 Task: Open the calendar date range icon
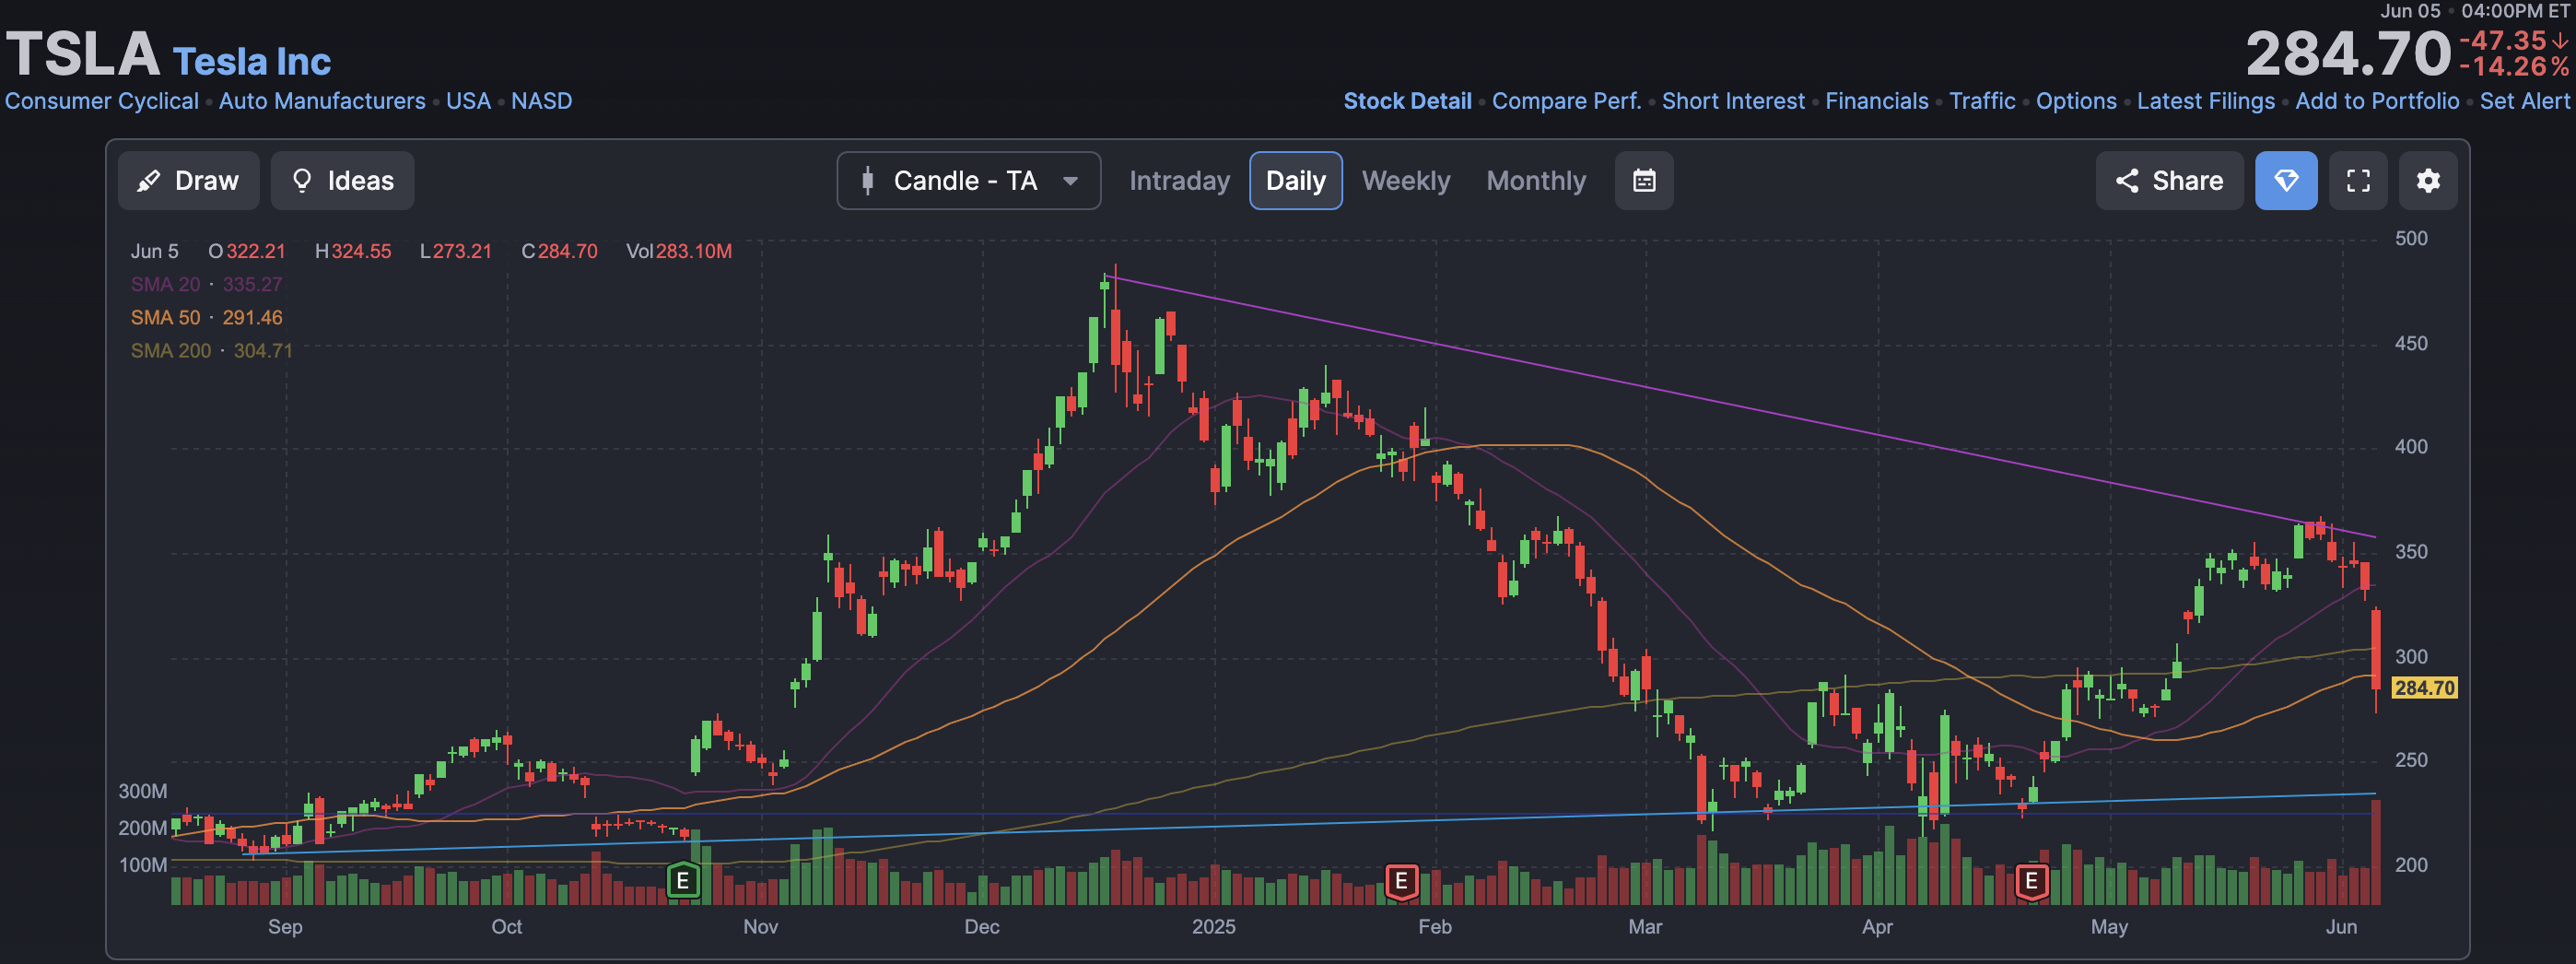click(1644, 181)
